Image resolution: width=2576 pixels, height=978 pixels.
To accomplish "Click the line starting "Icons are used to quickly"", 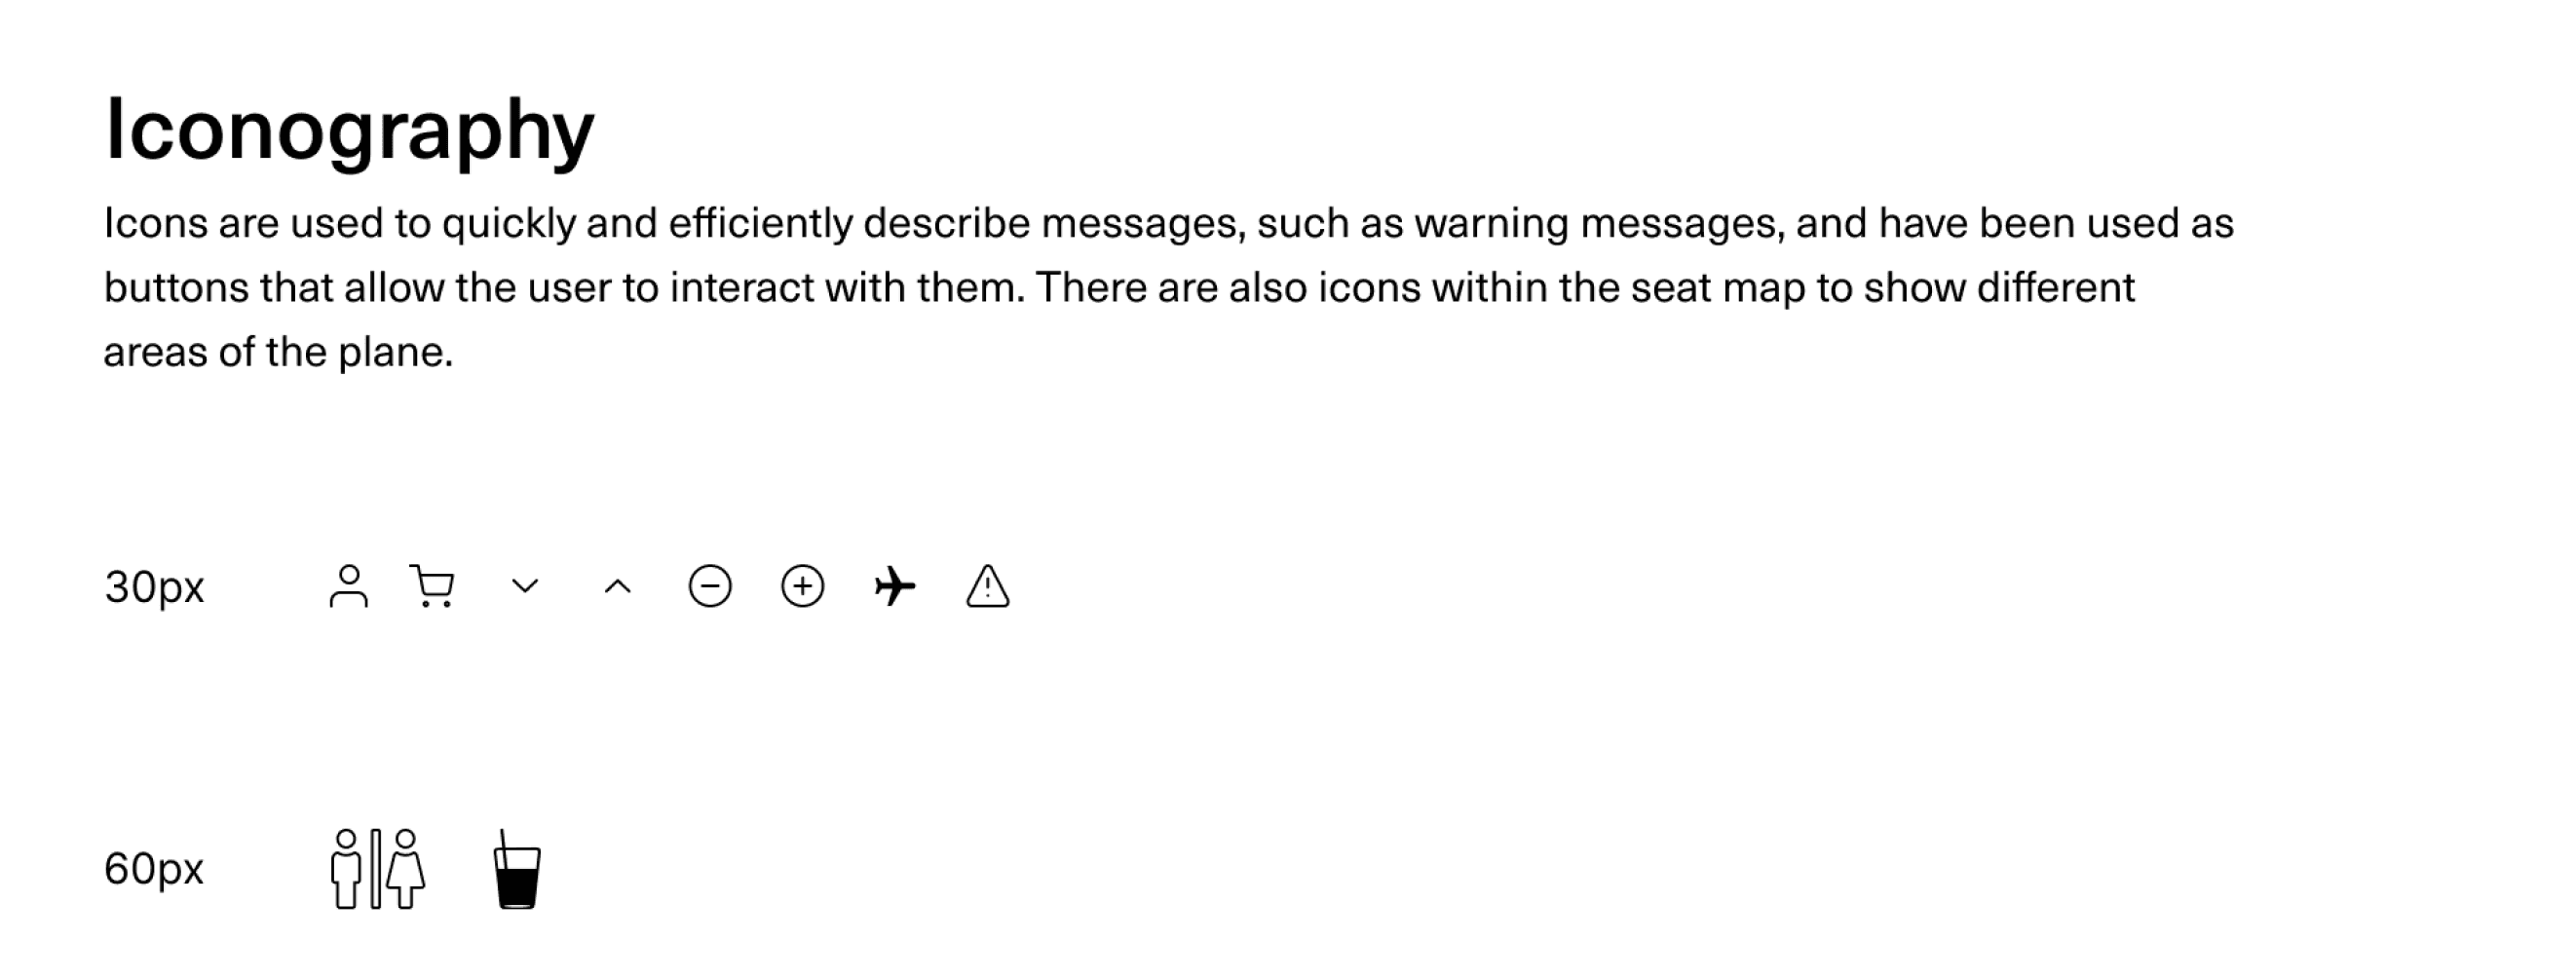I will pyautogui.click(x=1169, y=223).
